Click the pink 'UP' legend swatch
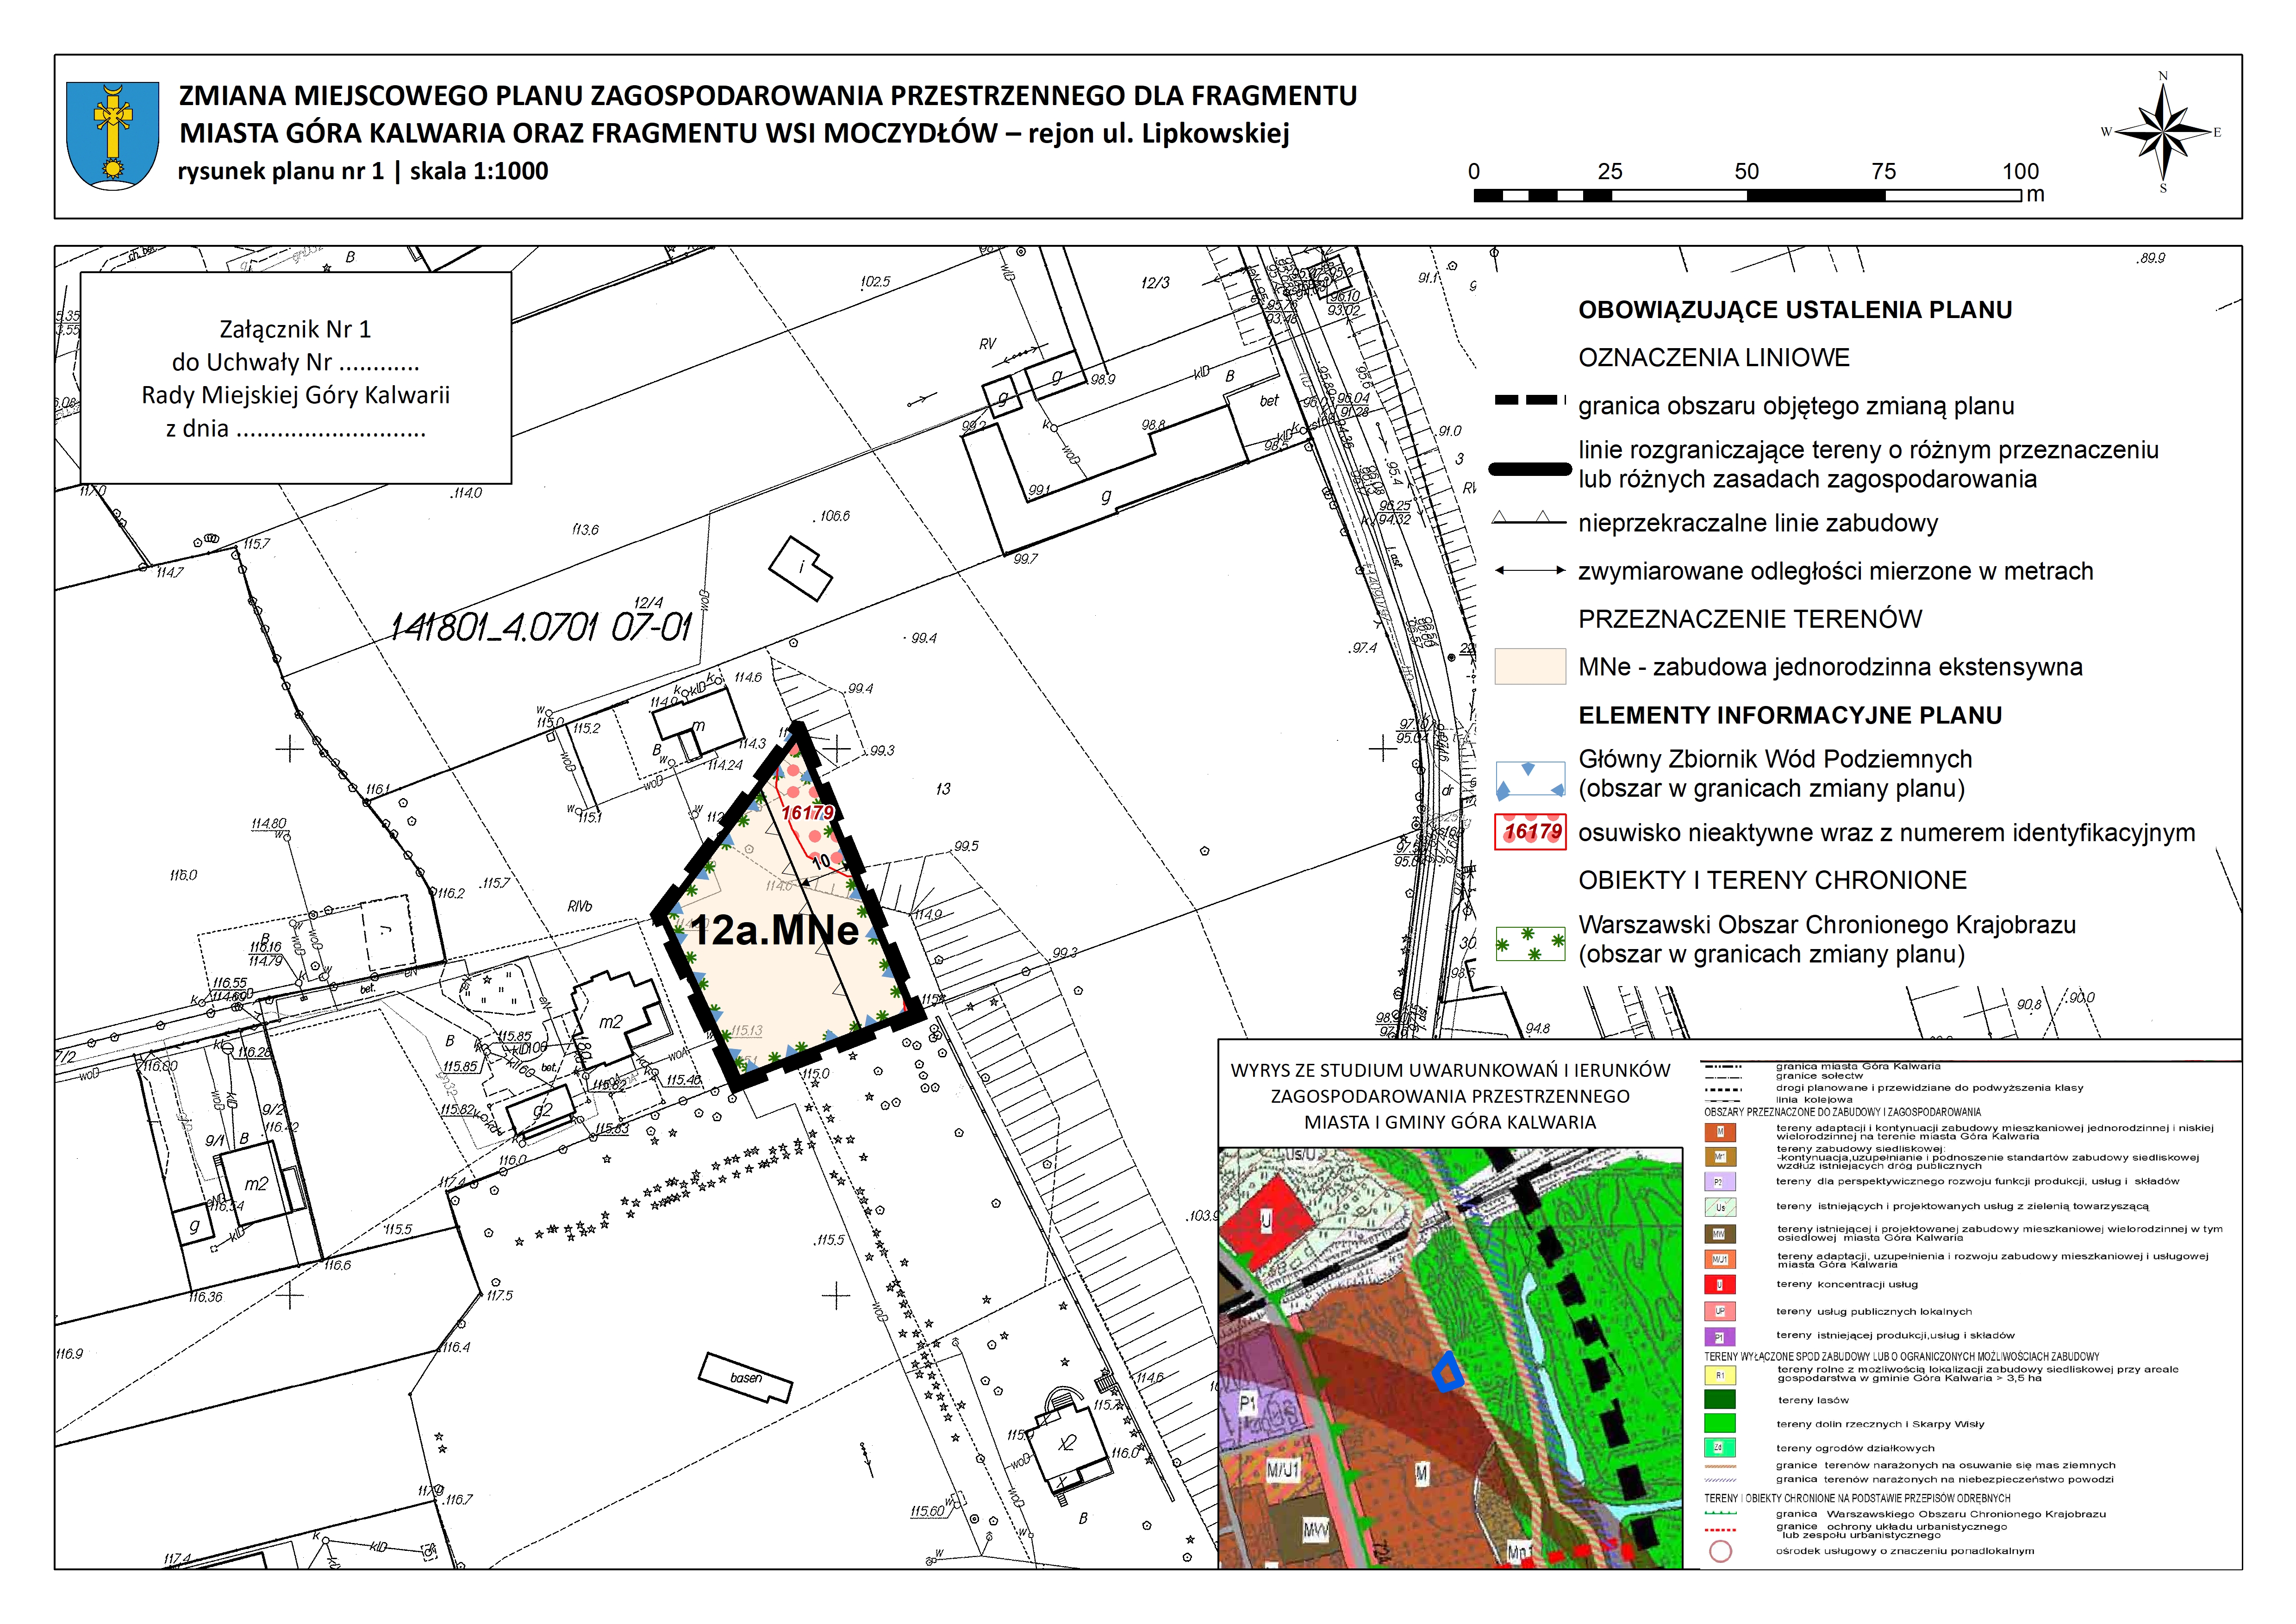The width and height of the screenshot is (2296, 1624). (1720, 1311)
